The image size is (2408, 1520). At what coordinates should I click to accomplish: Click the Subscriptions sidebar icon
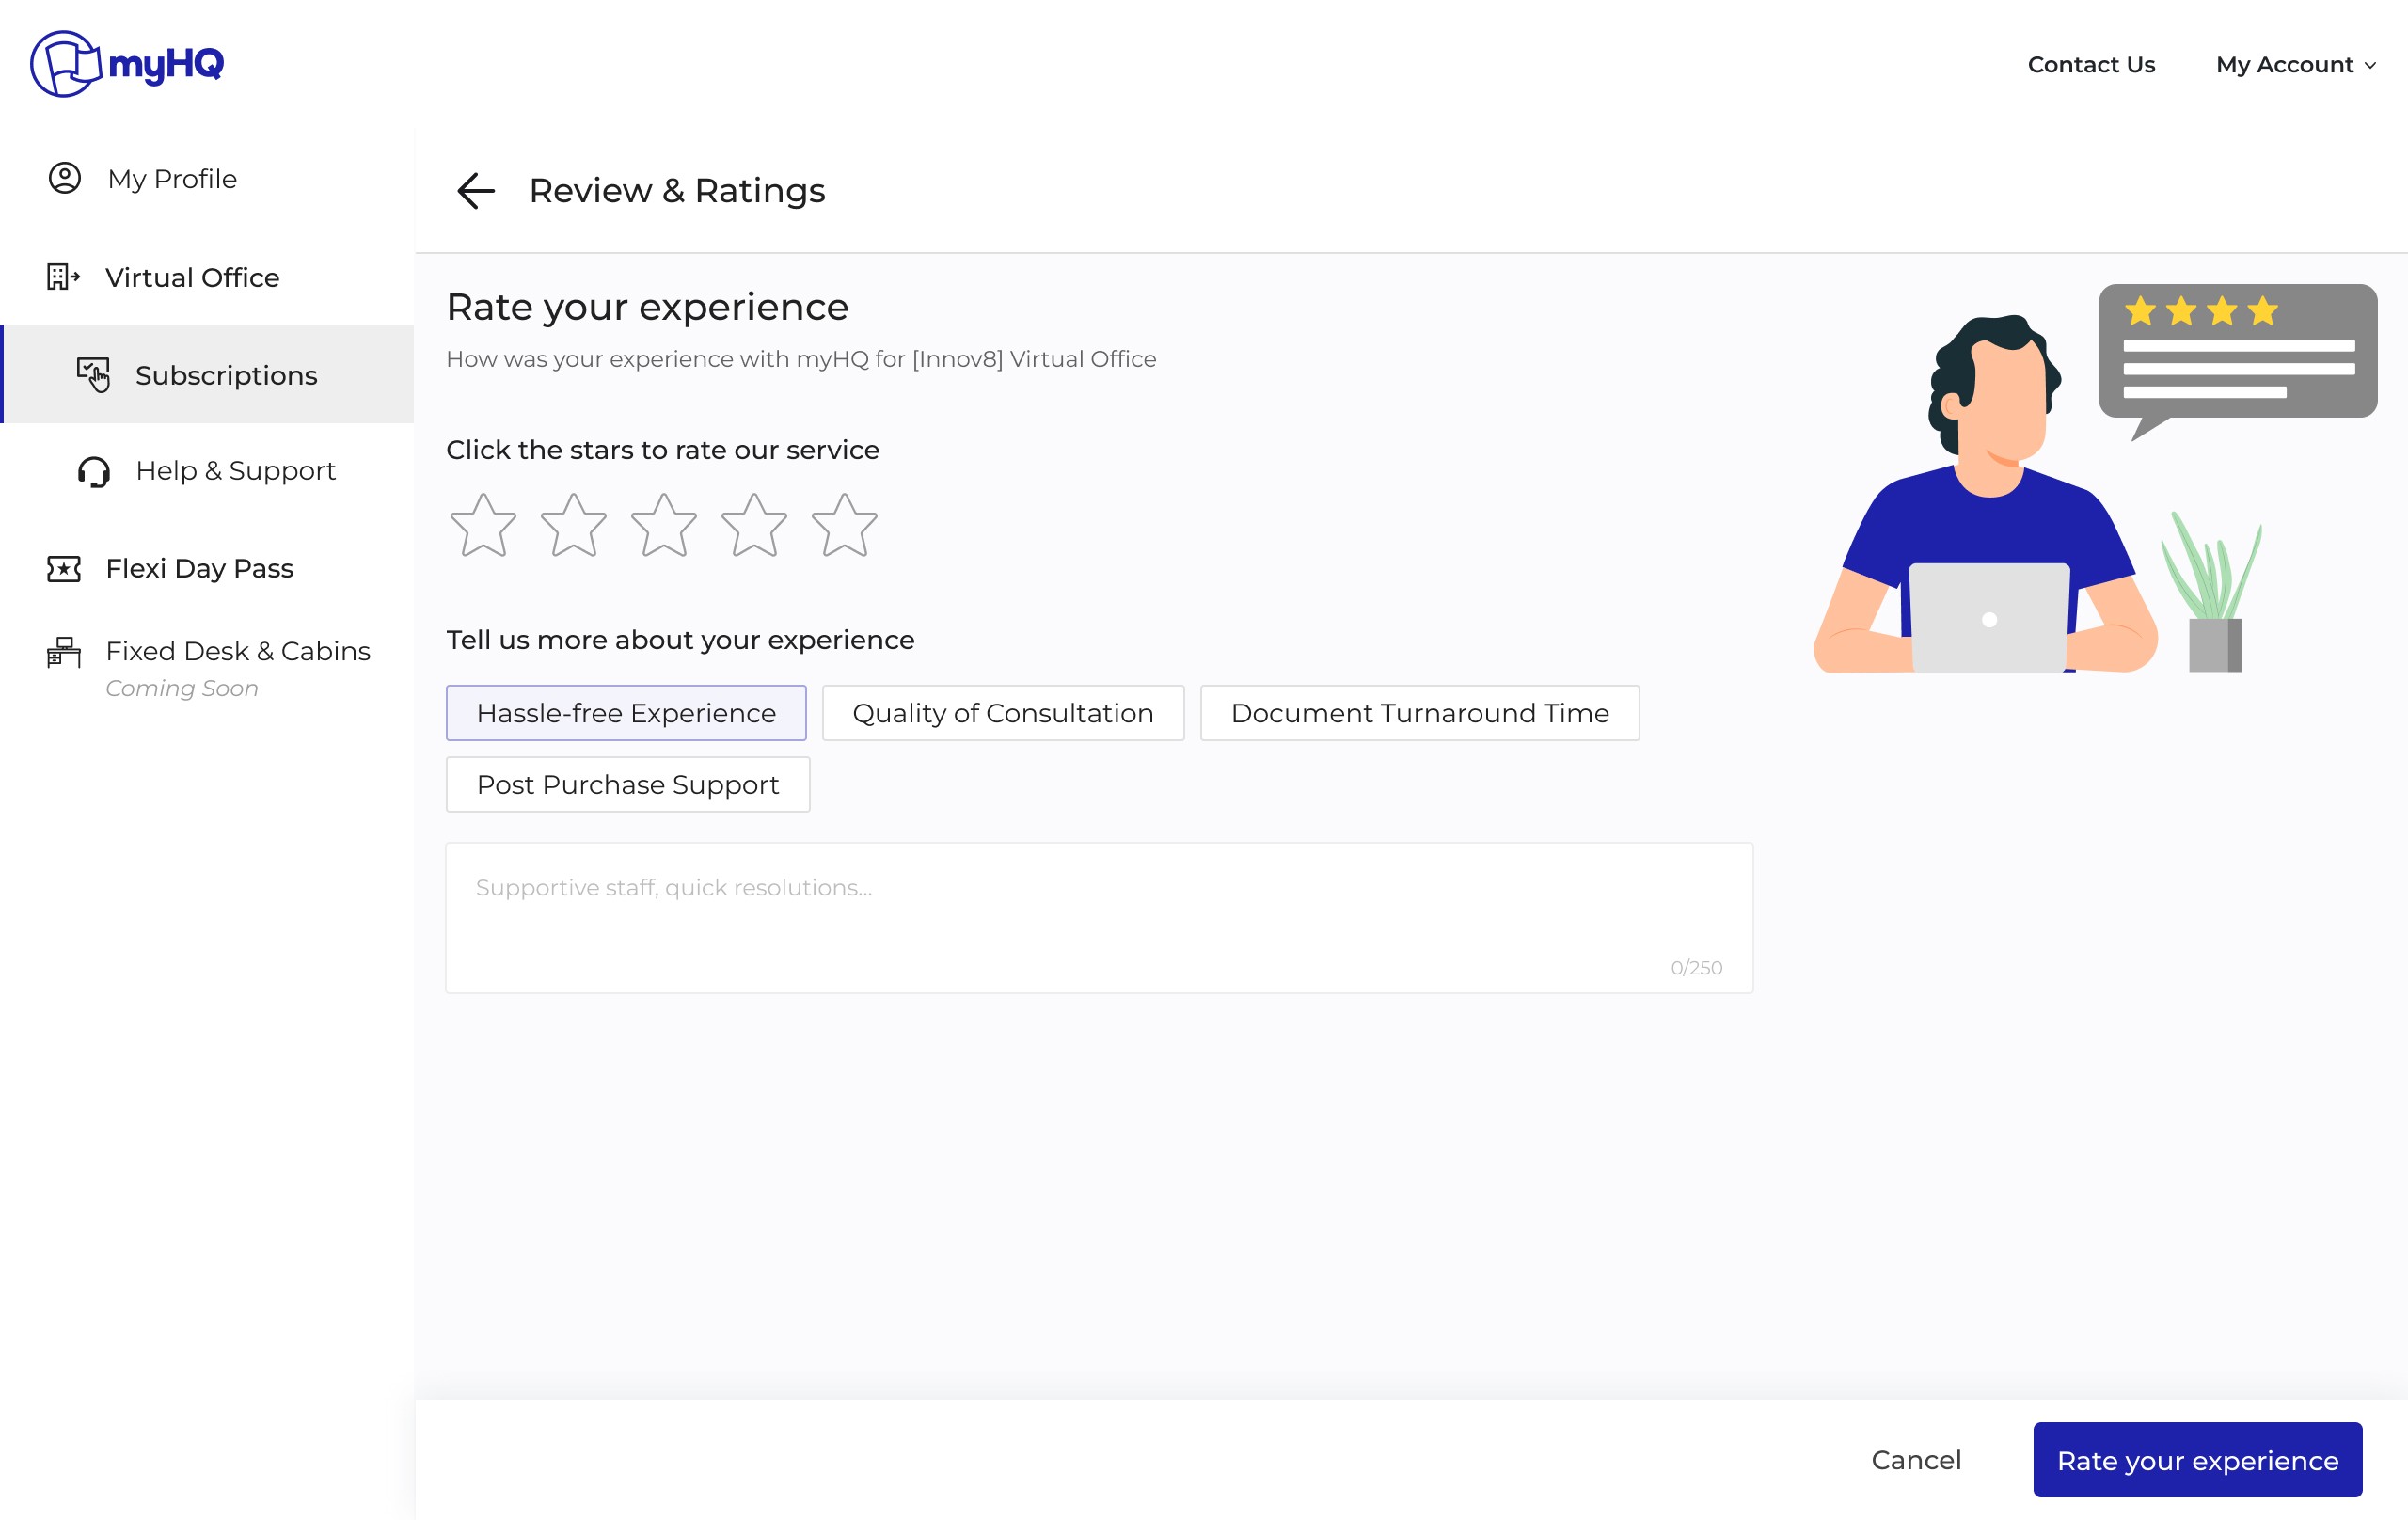pyautogui.click(x=93, y=375)
